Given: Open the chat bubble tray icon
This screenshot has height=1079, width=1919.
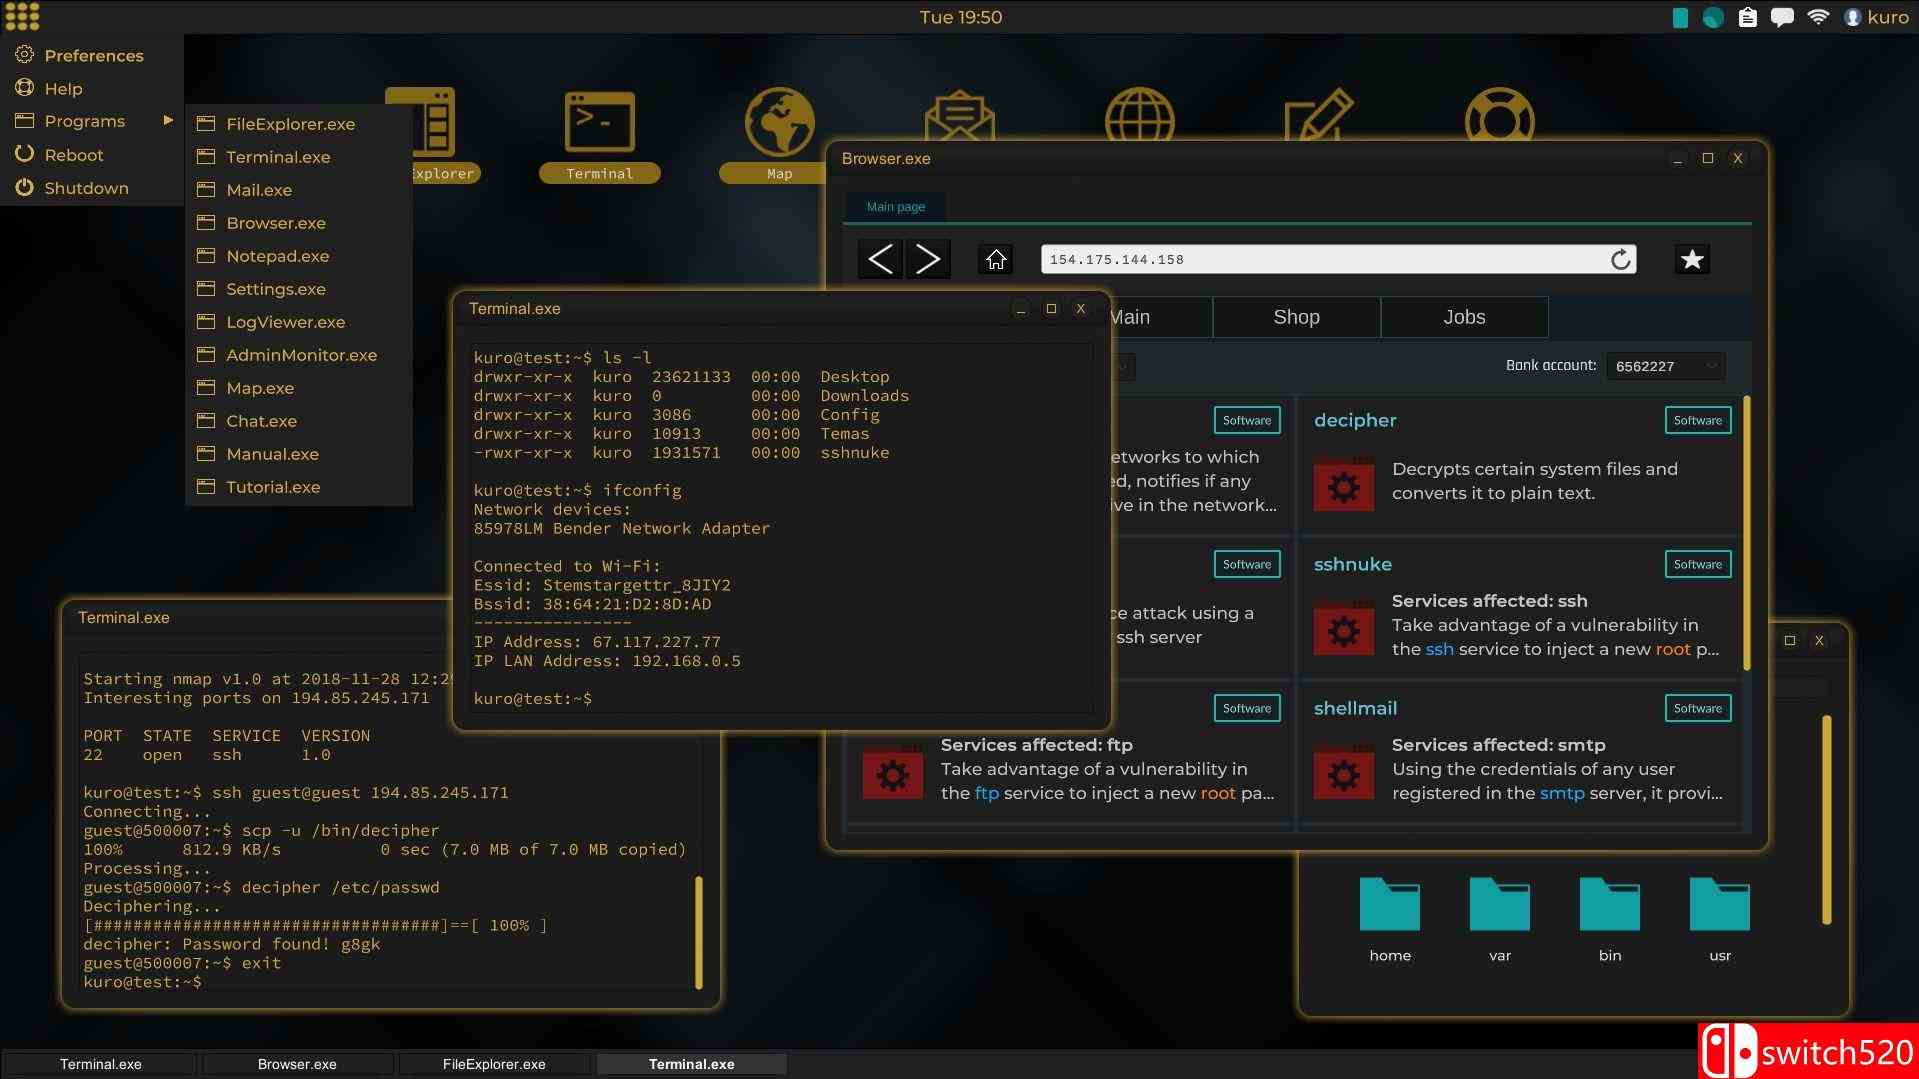Looking at the screenshot, I should [x=1782, y=17].
